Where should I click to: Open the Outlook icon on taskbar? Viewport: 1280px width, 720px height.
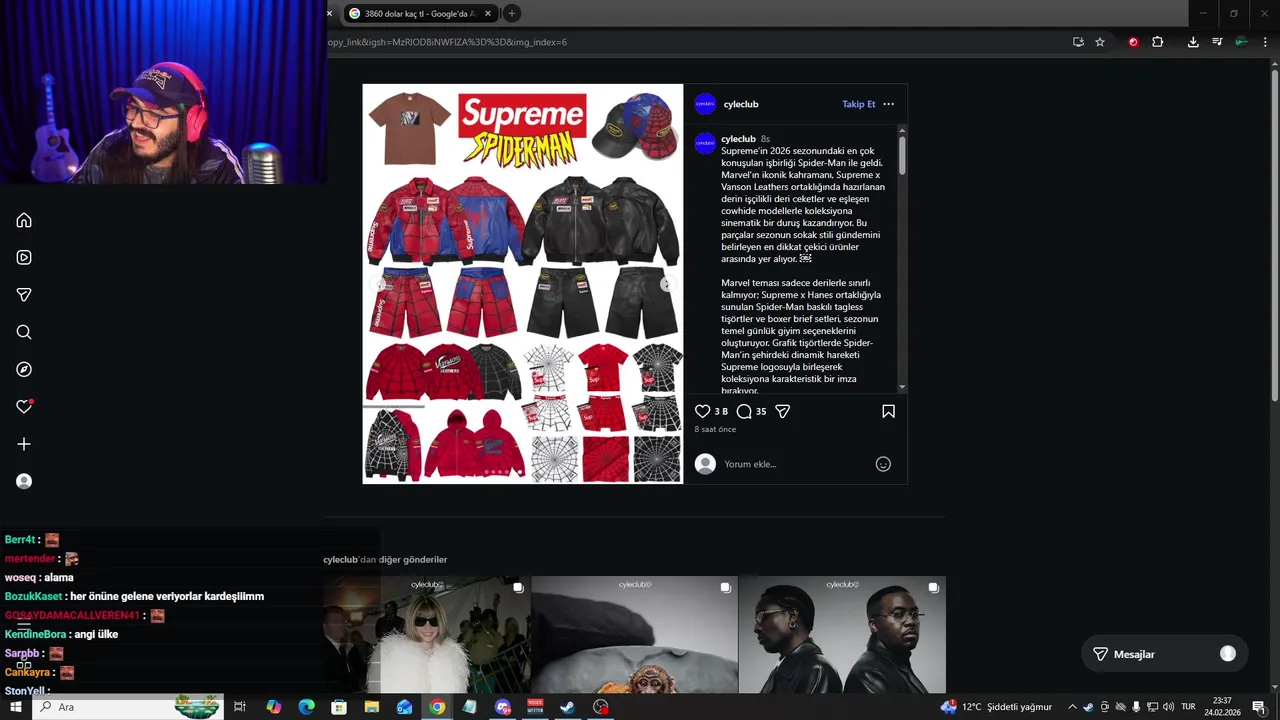(x=404, y=707)
